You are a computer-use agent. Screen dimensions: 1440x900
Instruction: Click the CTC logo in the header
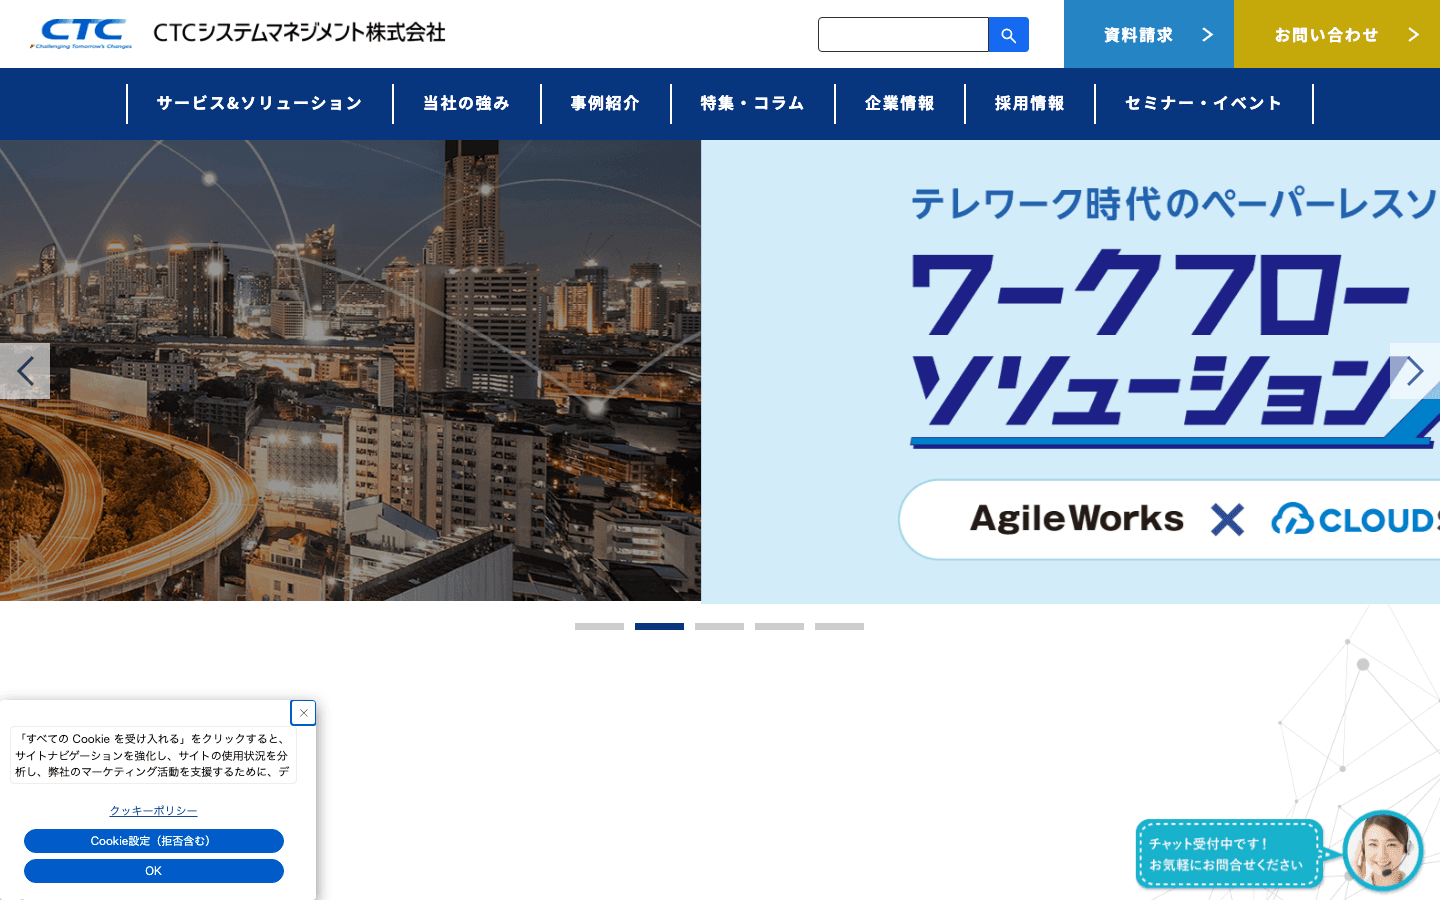[81, 34]
